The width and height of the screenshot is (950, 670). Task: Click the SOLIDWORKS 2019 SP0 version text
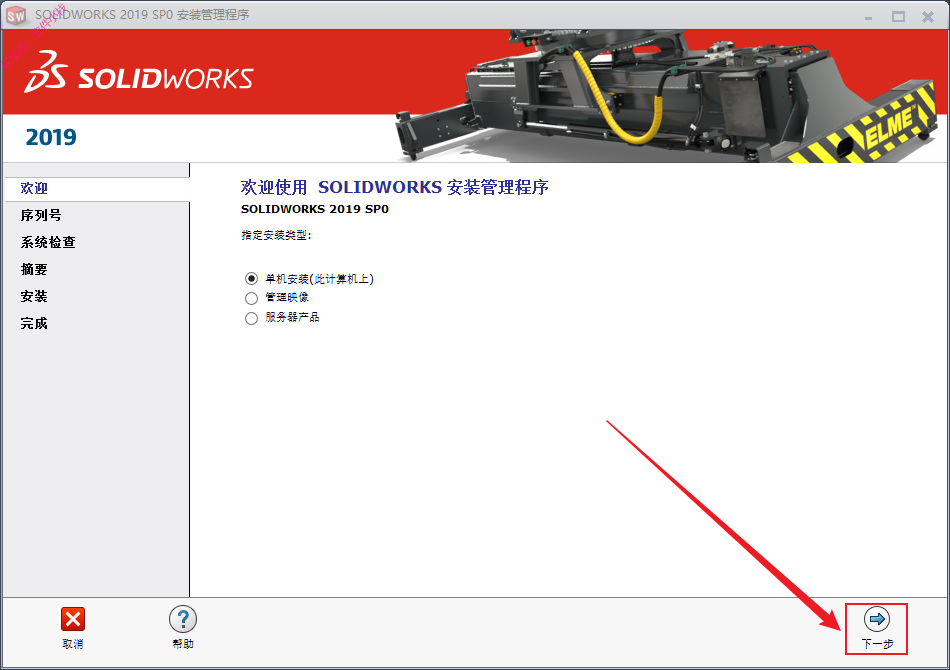coord(314,209)
